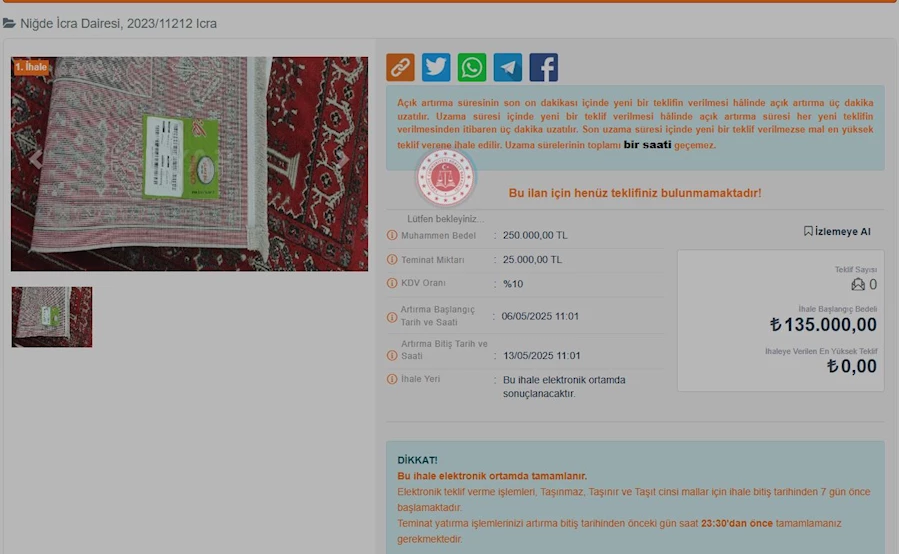This screenshot has width=899, height=554.
Task: Share the listing on Telegram
Action: [508, 67]
